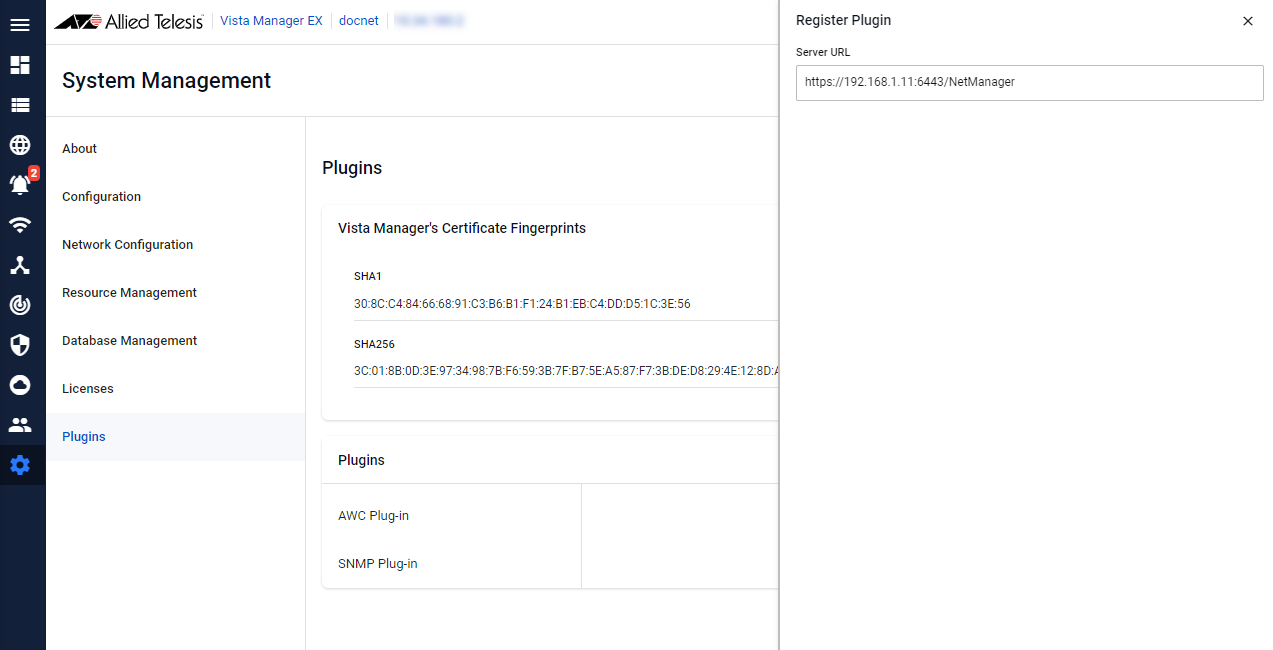Open the asset list icon in sidebar
Image resolution: width=1273 pixels, height=650 pixels.
(20, 105)
